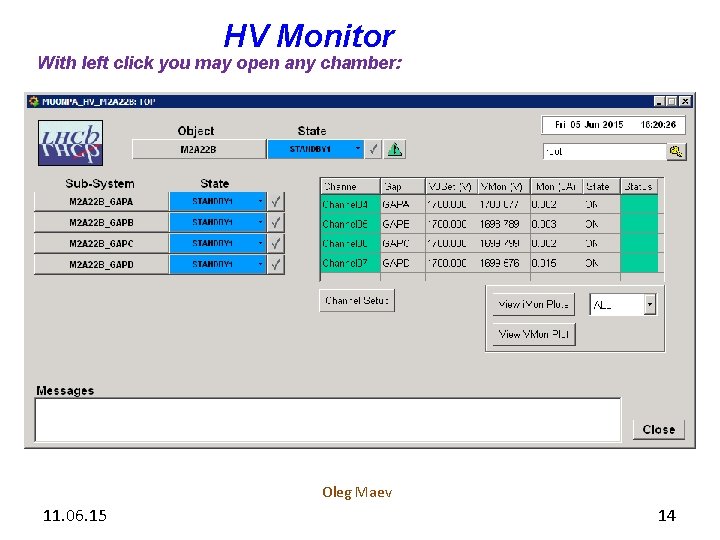Click the warning triangle icon beside State
This screenshot has height=540, width=720.
(394, 149)
